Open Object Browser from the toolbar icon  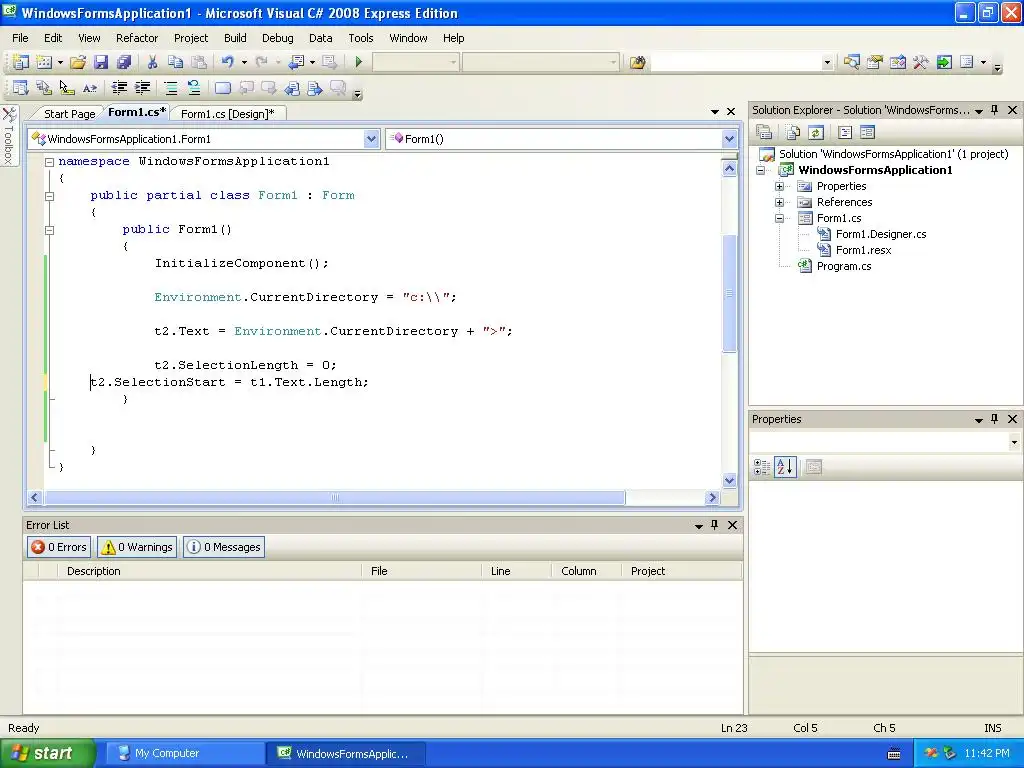point(898,62)
